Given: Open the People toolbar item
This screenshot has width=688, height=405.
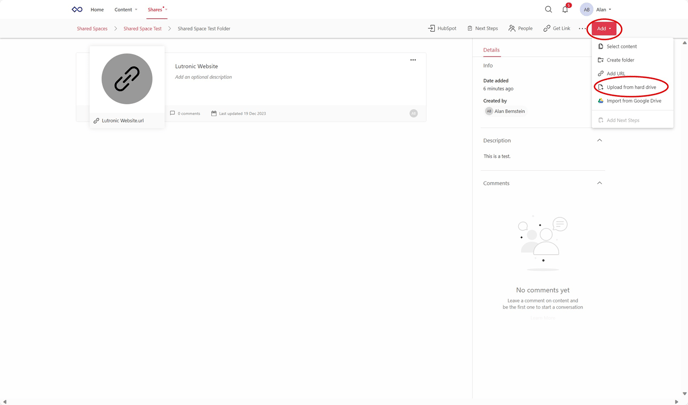Looking at the screenshot, I should 520,28.
